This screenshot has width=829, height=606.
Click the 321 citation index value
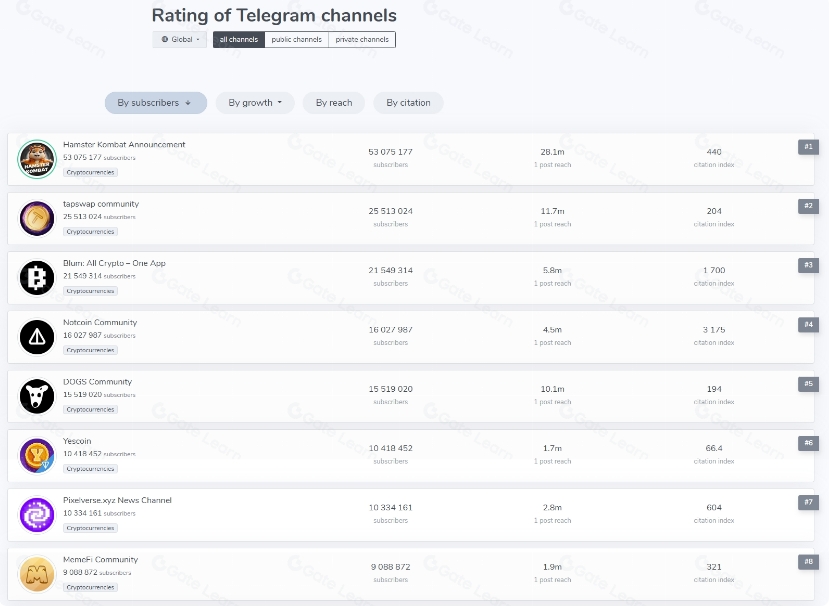(x=714, y=566)
